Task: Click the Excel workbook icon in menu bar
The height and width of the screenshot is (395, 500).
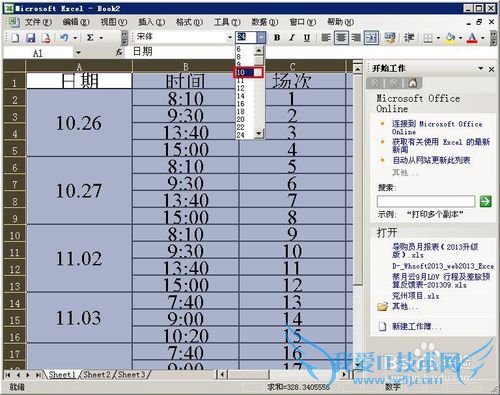Action: tap(13, 22)
